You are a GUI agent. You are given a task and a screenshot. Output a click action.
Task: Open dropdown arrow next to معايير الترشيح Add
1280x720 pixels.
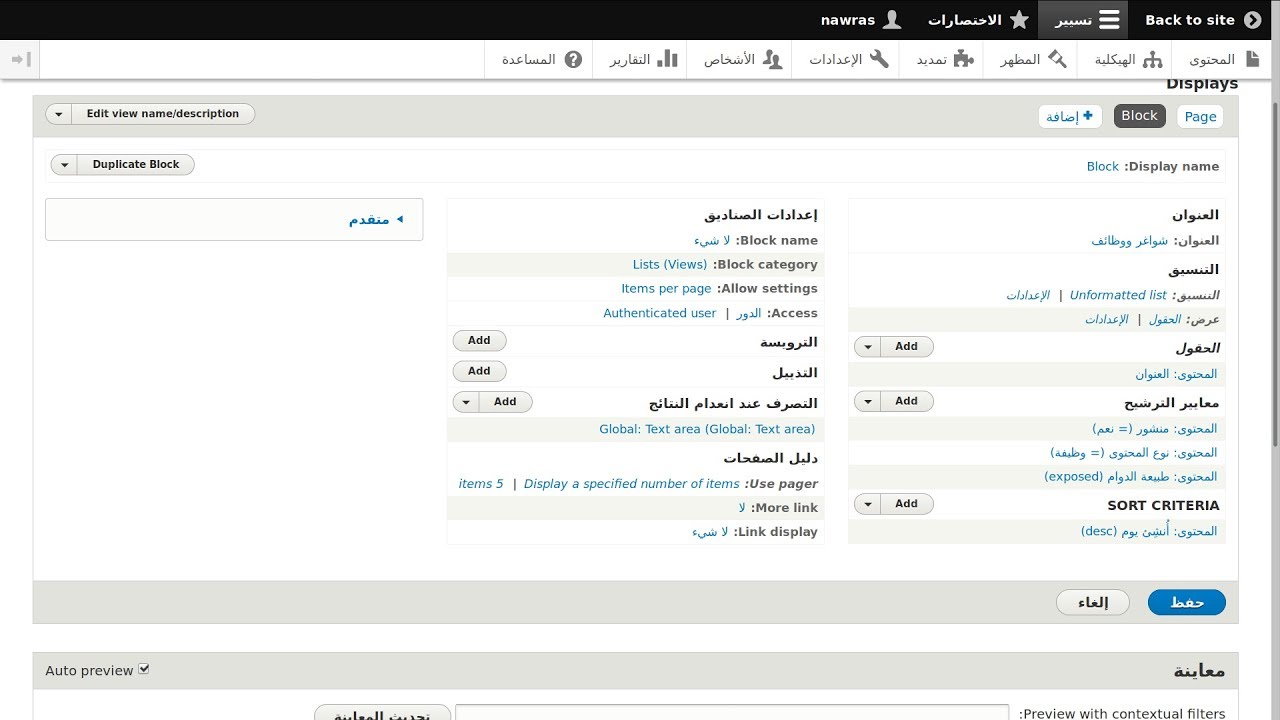click(x=868, y=402)
